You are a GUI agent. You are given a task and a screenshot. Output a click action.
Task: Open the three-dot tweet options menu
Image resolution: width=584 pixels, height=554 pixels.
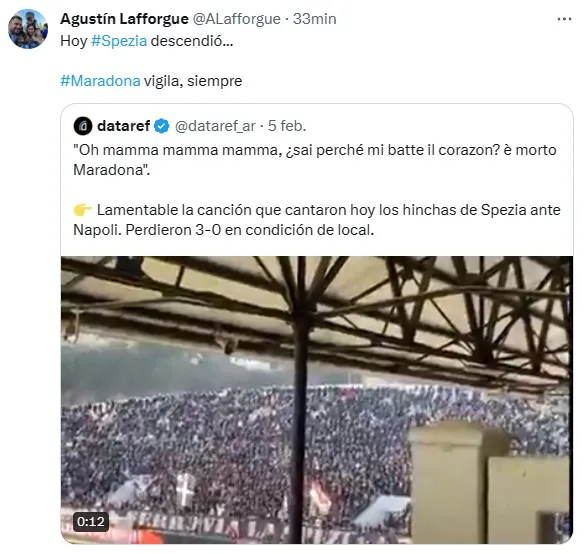(564, 19)
